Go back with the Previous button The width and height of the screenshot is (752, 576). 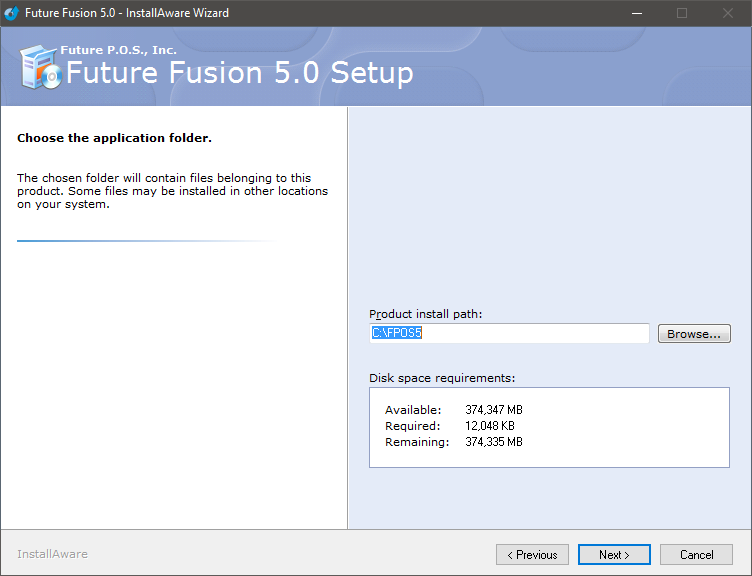click(532, 555)
